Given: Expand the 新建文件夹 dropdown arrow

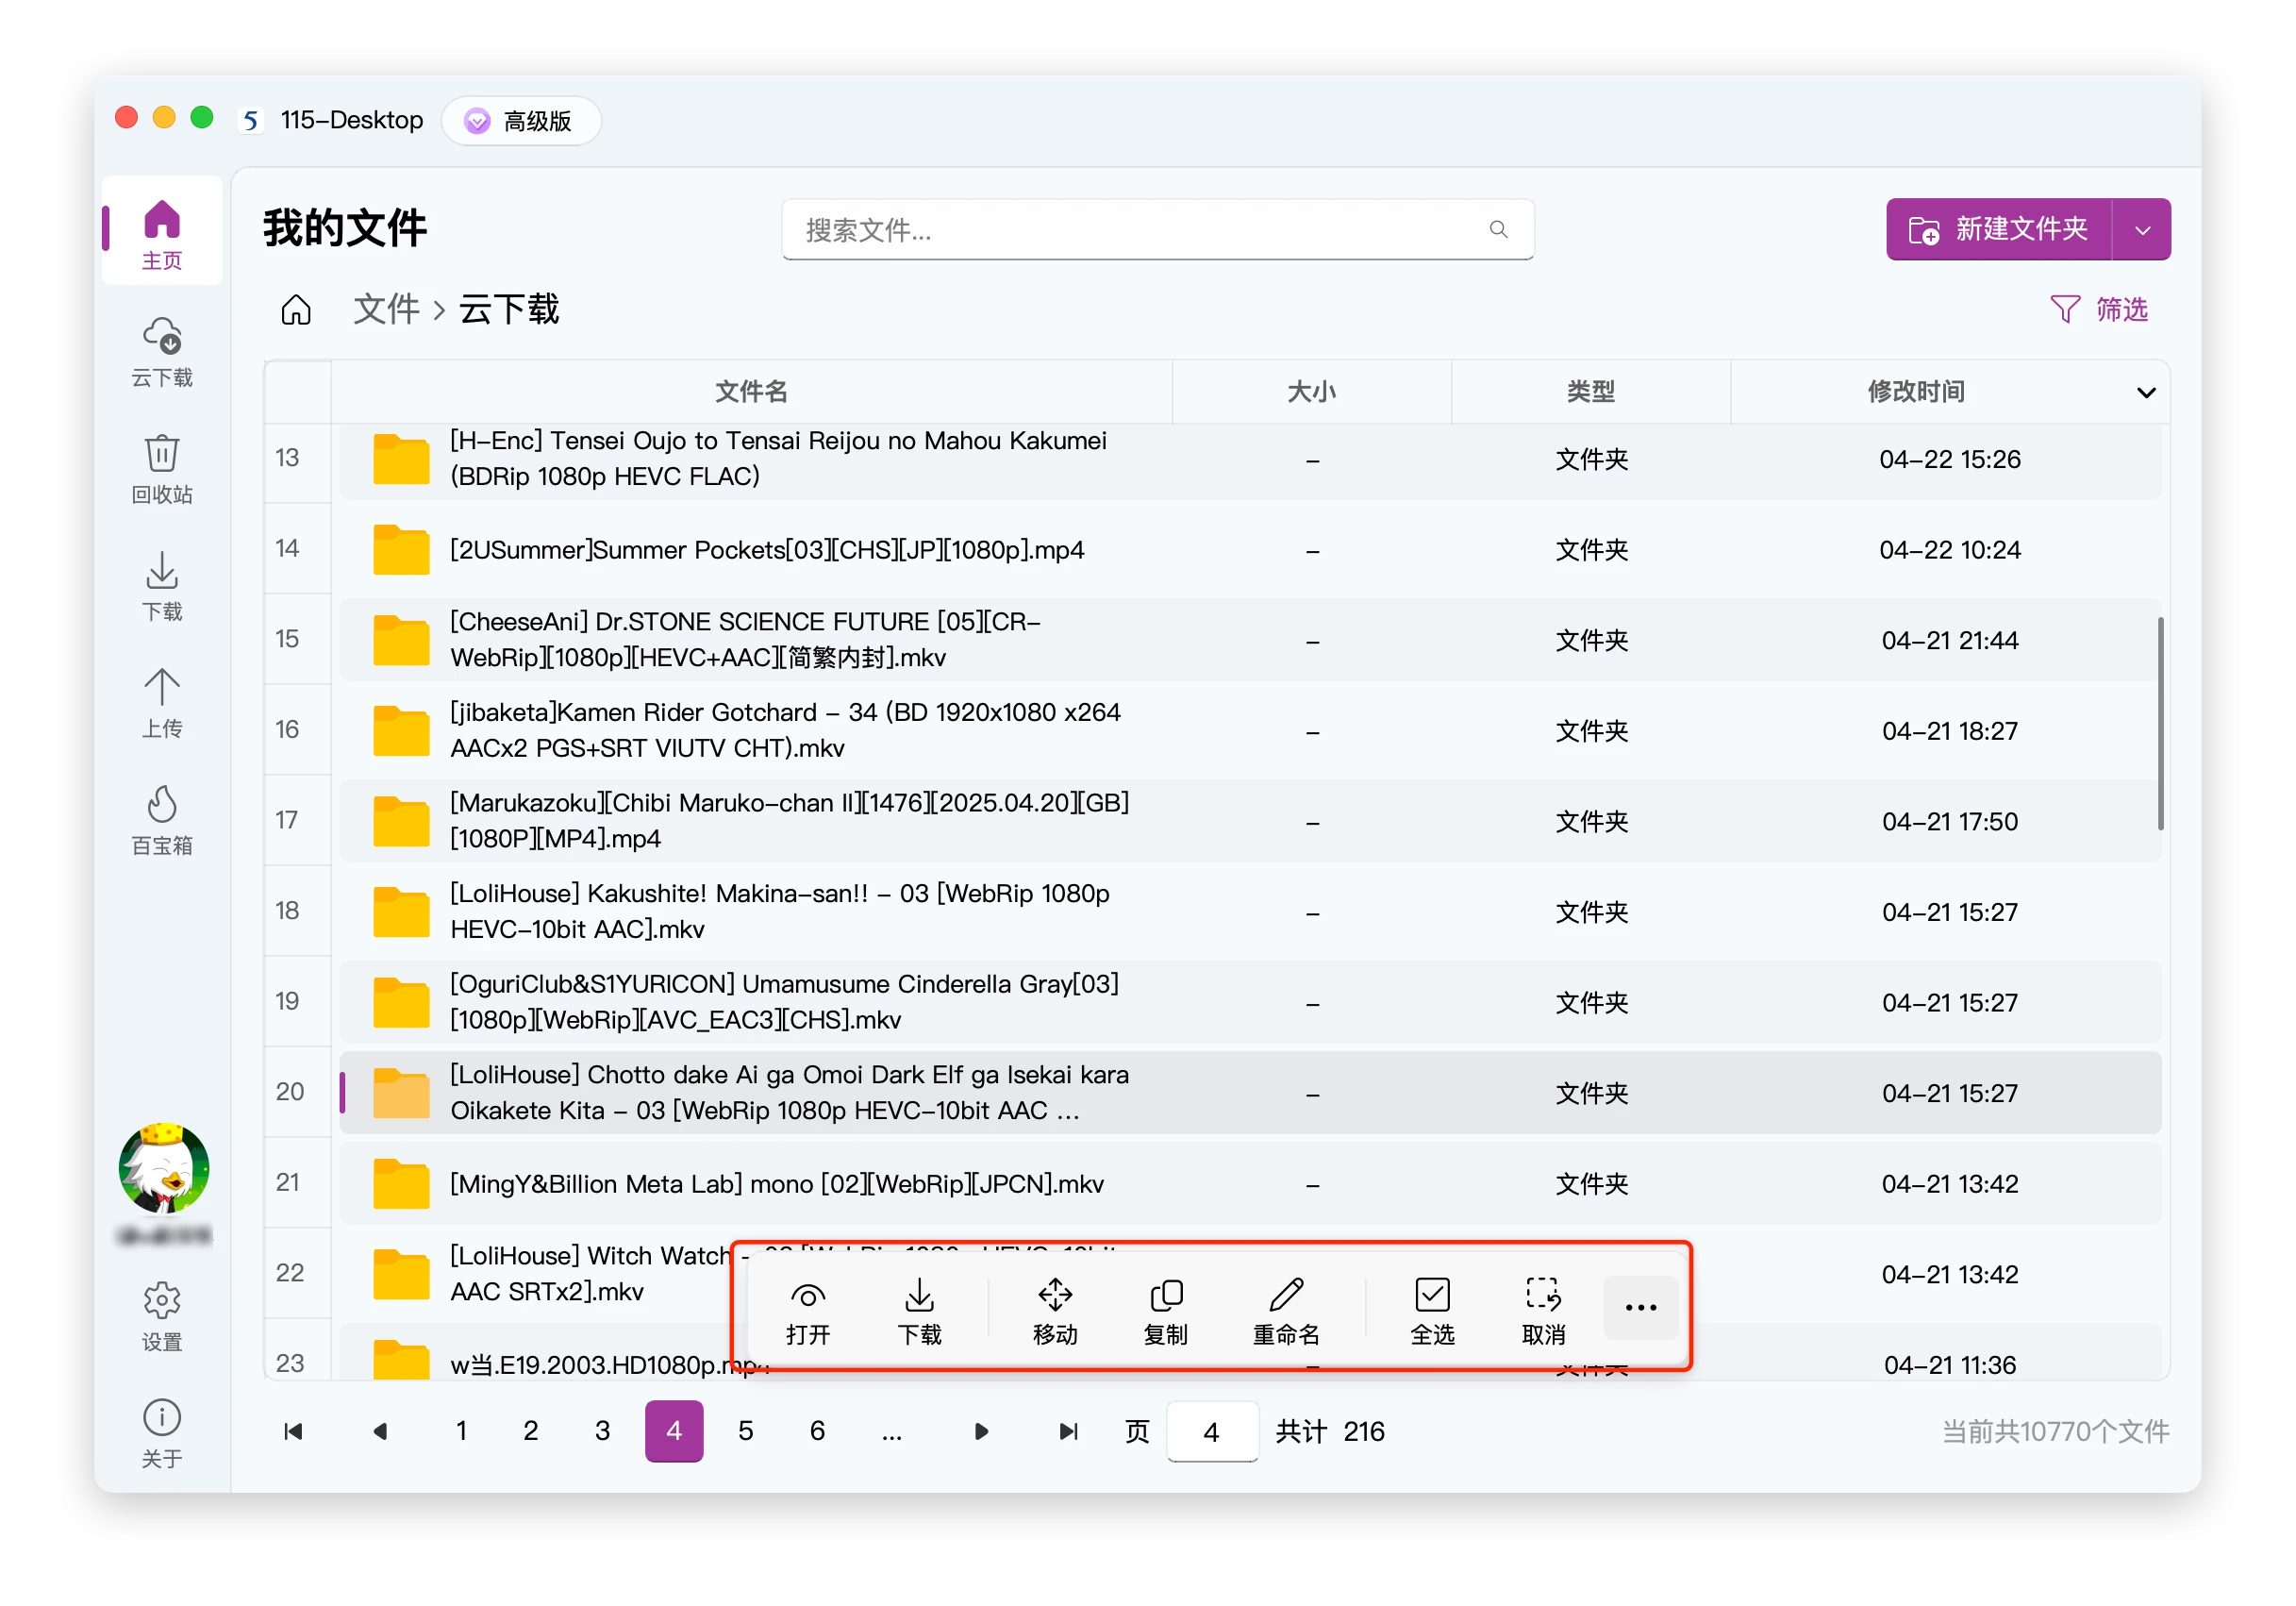Looking at the screenshot, I should 2141,230.
